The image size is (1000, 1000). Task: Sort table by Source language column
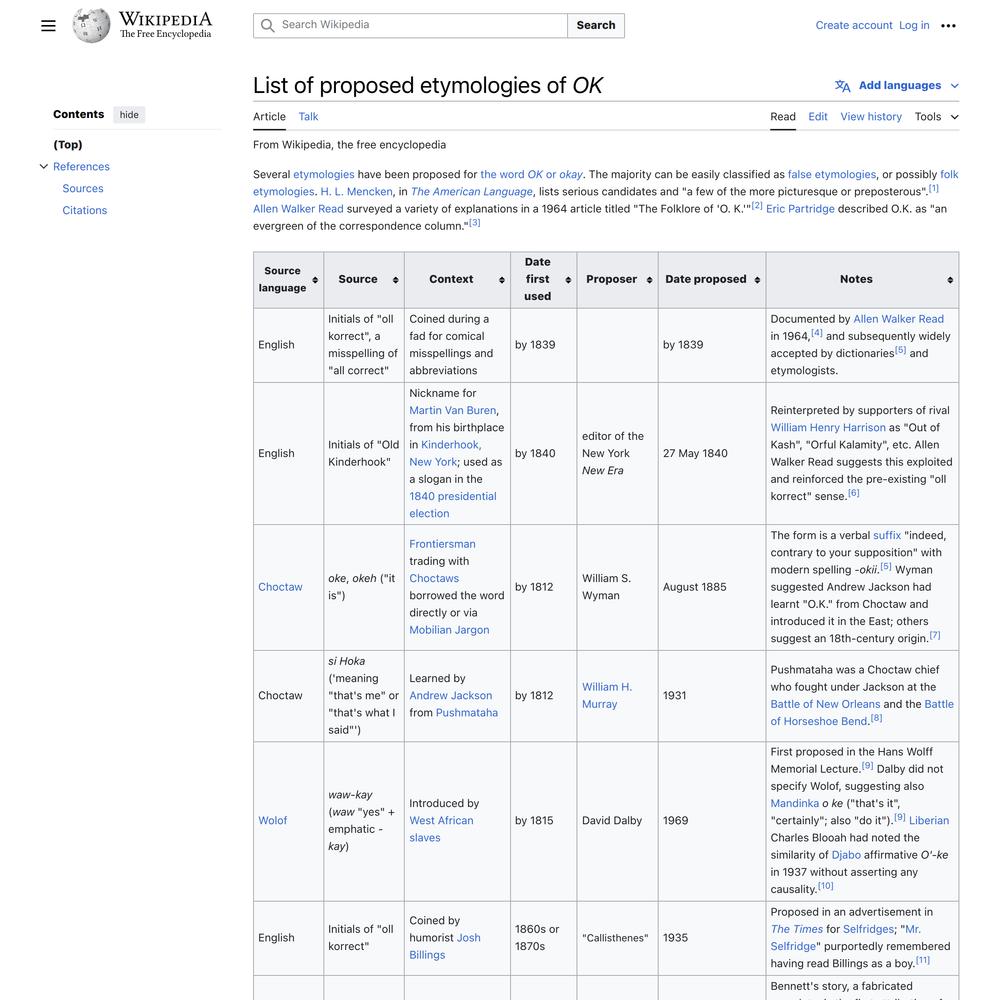315,280
